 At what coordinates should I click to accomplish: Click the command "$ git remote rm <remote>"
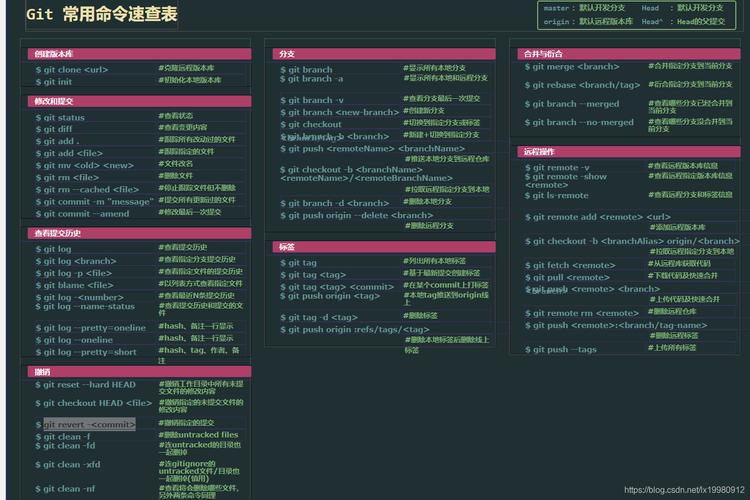tap(582, 313)
